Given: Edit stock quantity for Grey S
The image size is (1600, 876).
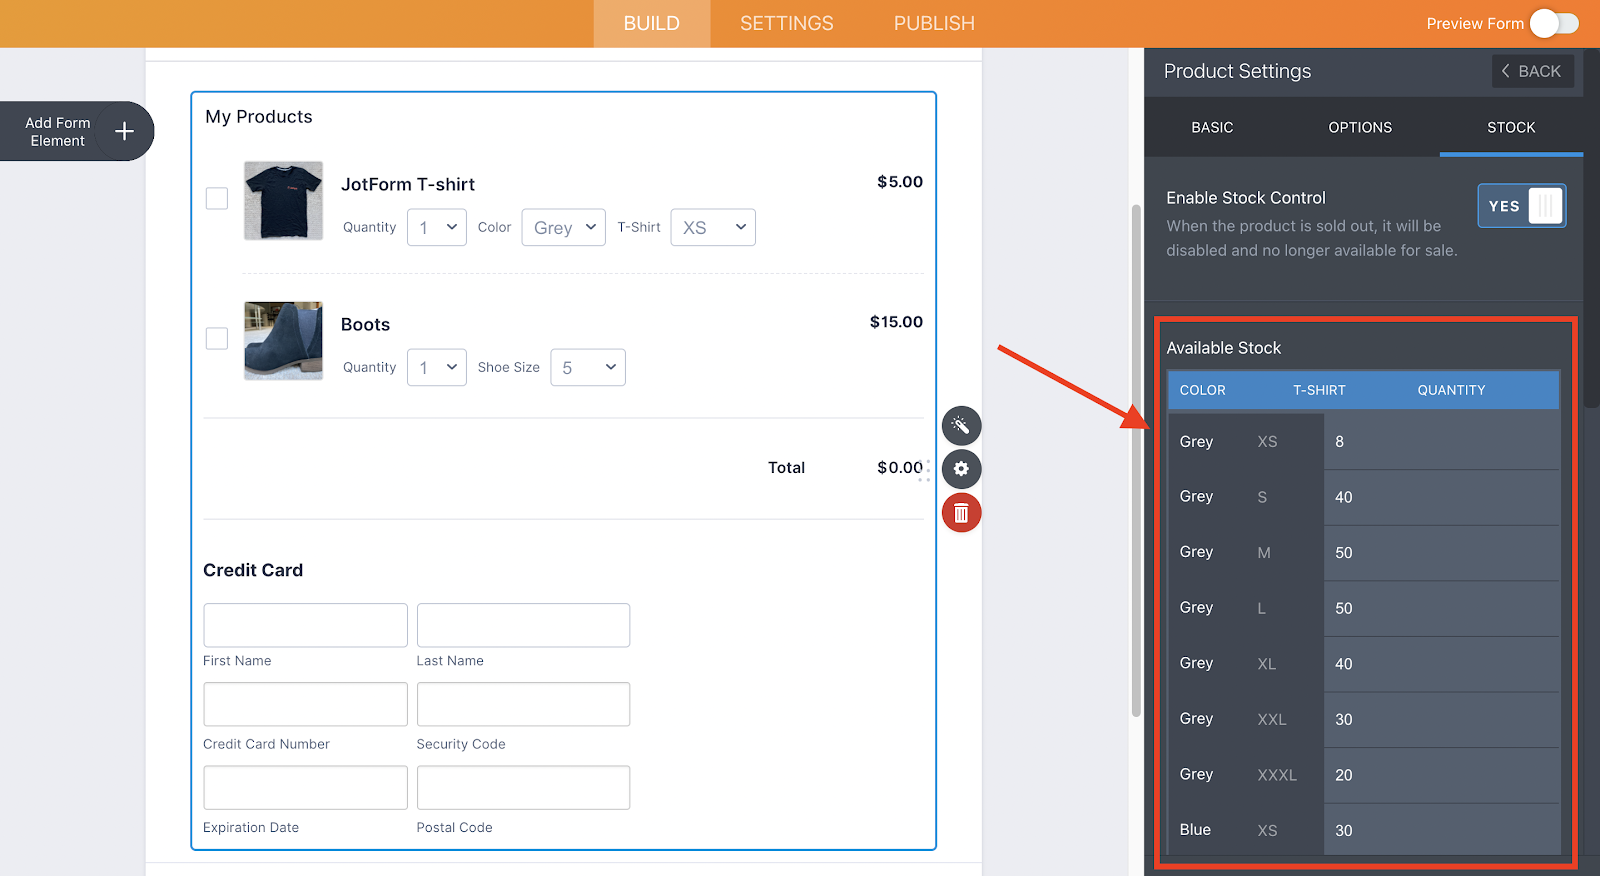Looking at the screenshot, I should [1441, 497].
